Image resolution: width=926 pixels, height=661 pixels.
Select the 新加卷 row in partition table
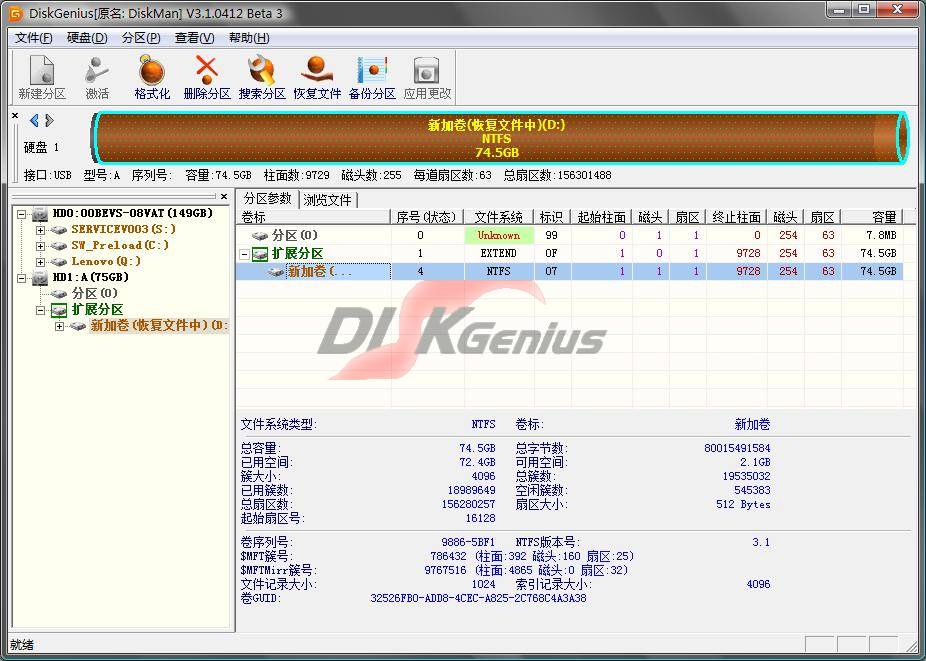coord(569,271)
